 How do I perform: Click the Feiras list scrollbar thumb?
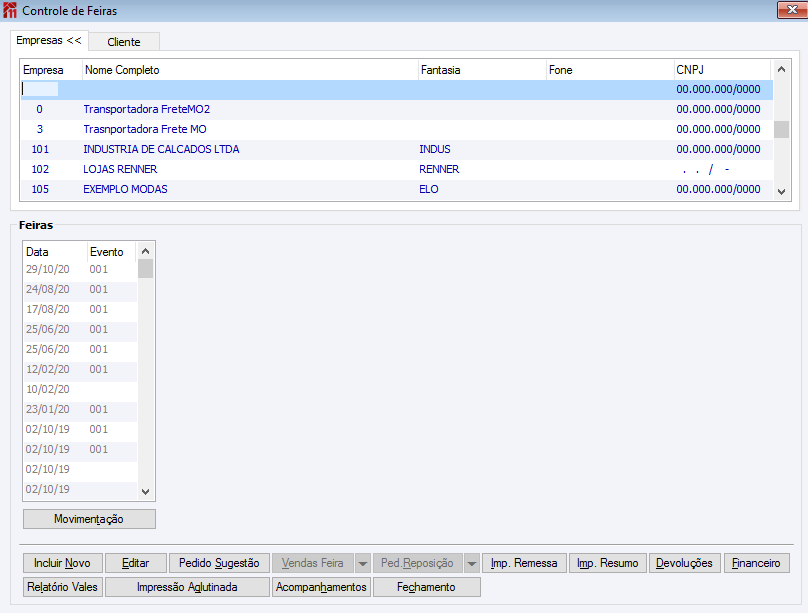tap(145, 268)
